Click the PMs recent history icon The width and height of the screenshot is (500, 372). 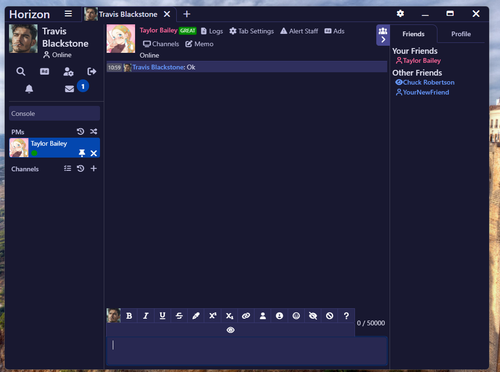click(80, 131)
